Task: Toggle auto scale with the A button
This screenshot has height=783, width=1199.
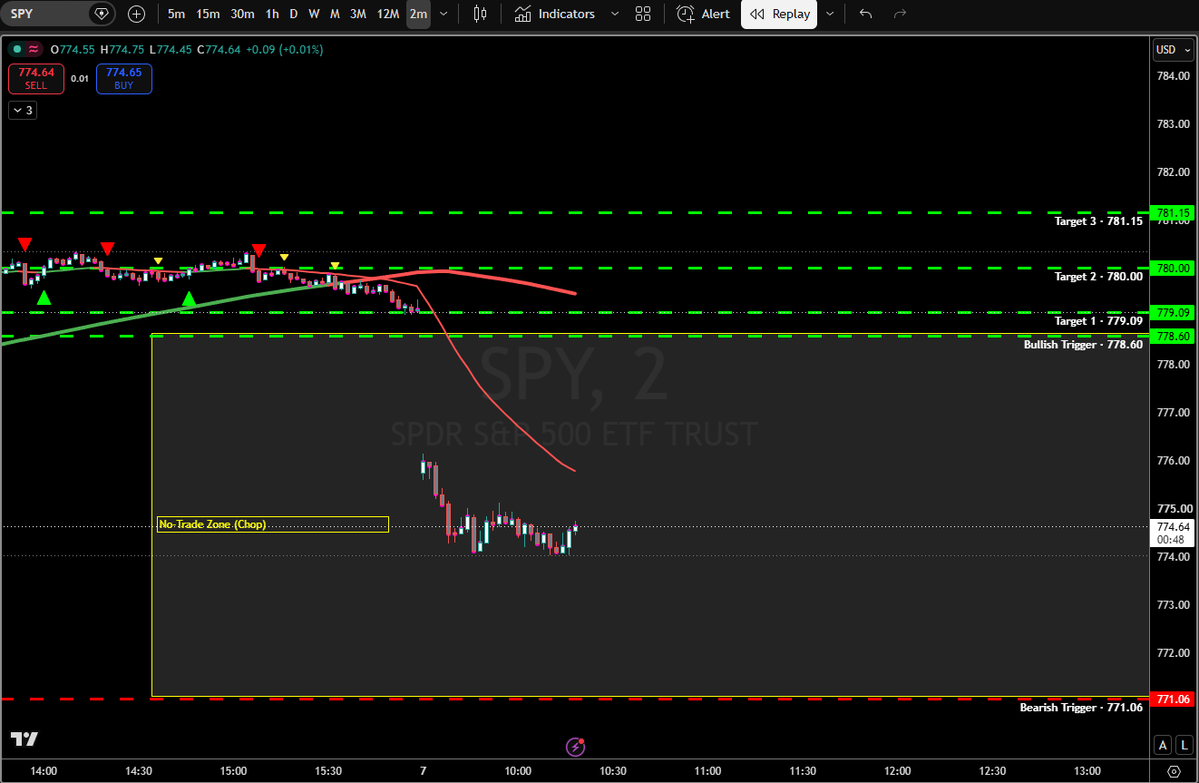Action: [x=1162, y=745]
